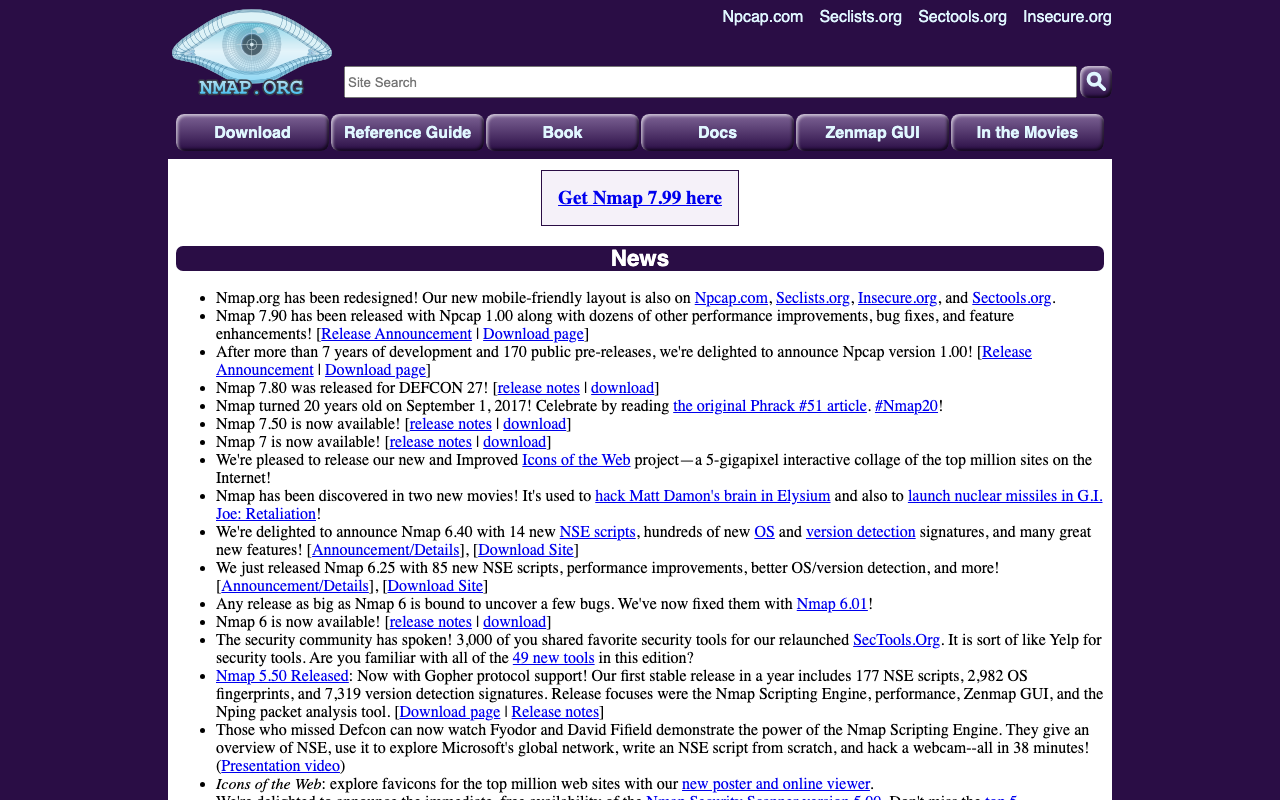Open Nmap 6.40 Download Site link

point(526,550)
